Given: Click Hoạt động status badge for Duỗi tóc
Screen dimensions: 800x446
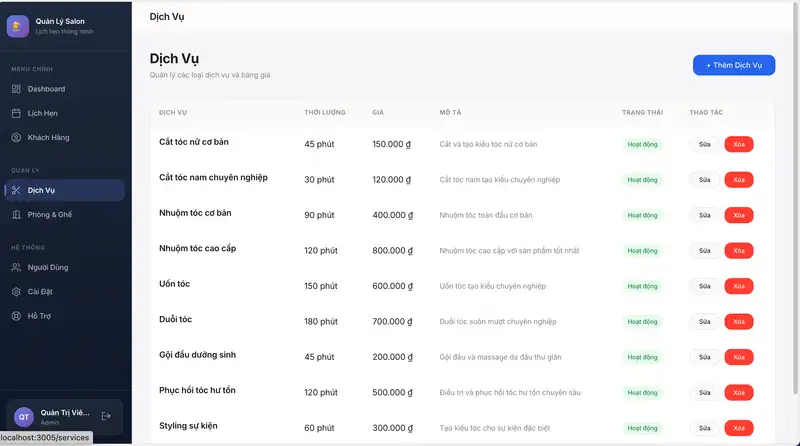Looking at the screenshot, I should [x=642, y=322].
